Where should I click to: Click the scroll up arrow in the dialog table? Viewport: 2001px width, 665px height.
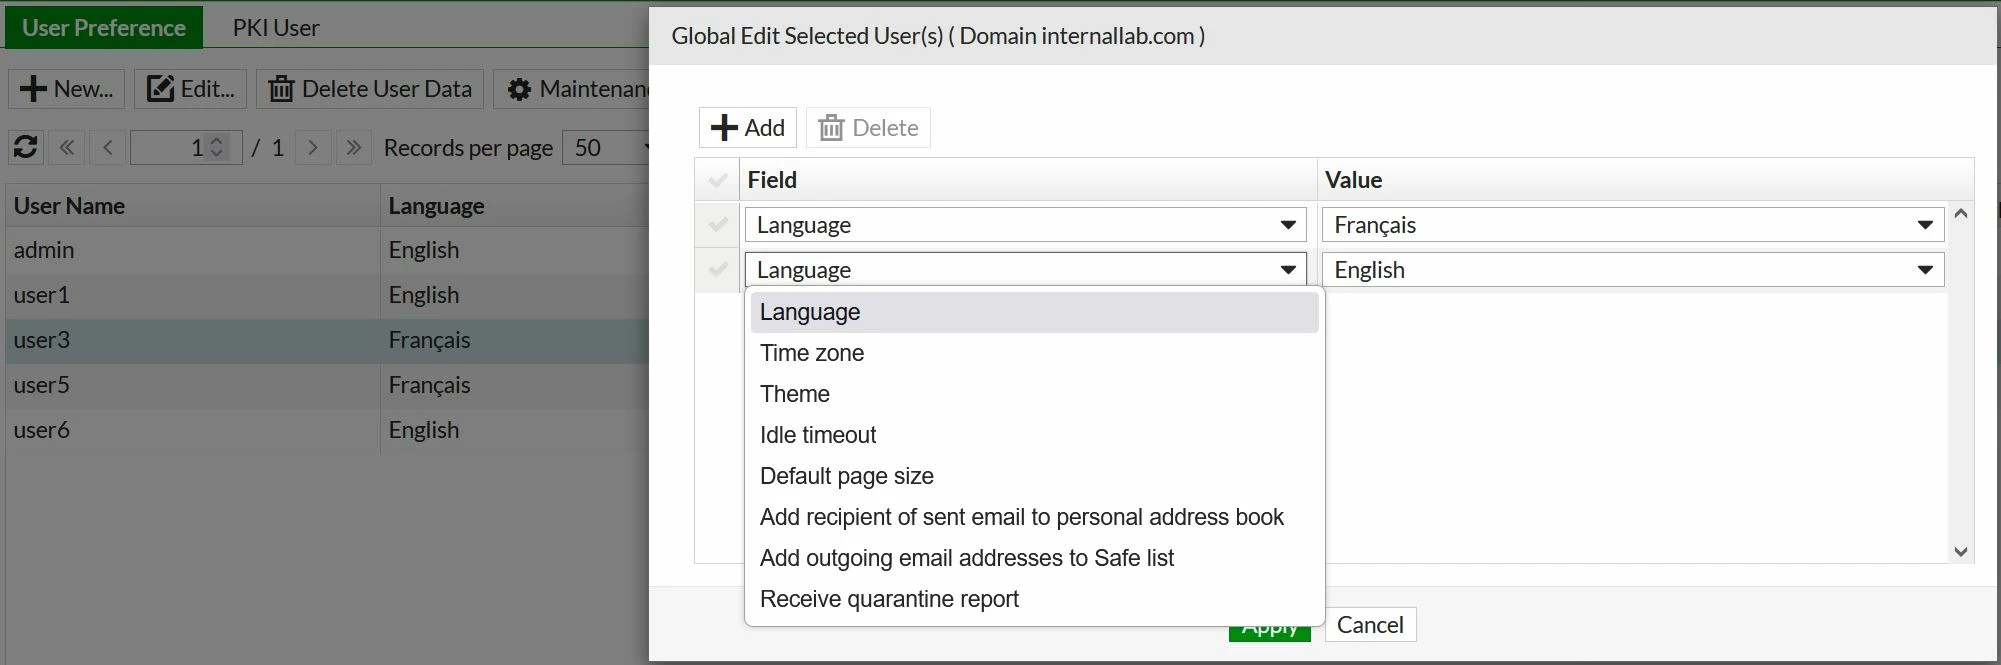pos(1961,213)
